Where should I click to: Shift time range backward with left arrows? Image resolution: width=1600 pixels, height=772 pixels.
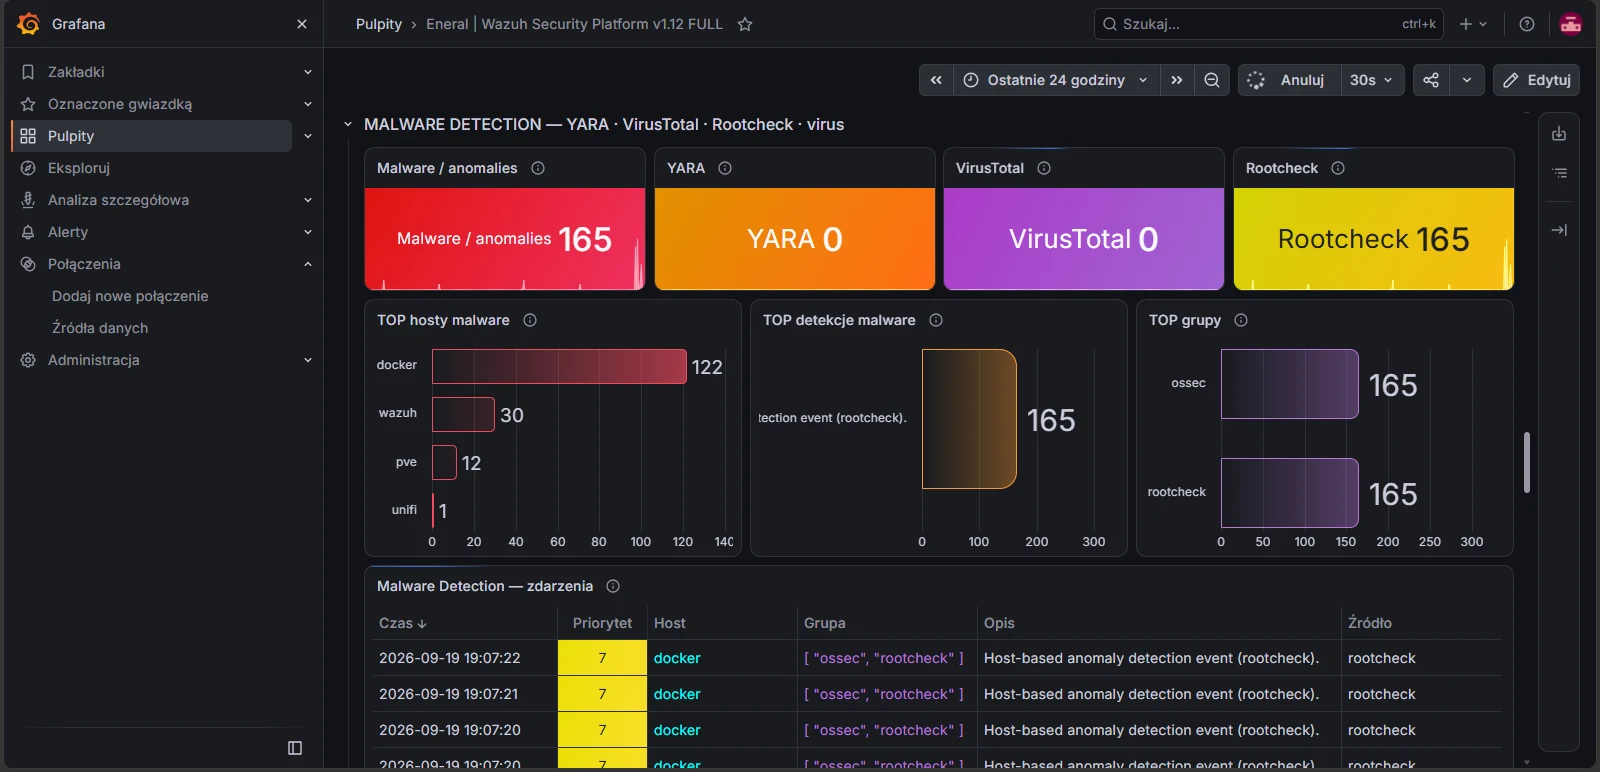point(936,80)
